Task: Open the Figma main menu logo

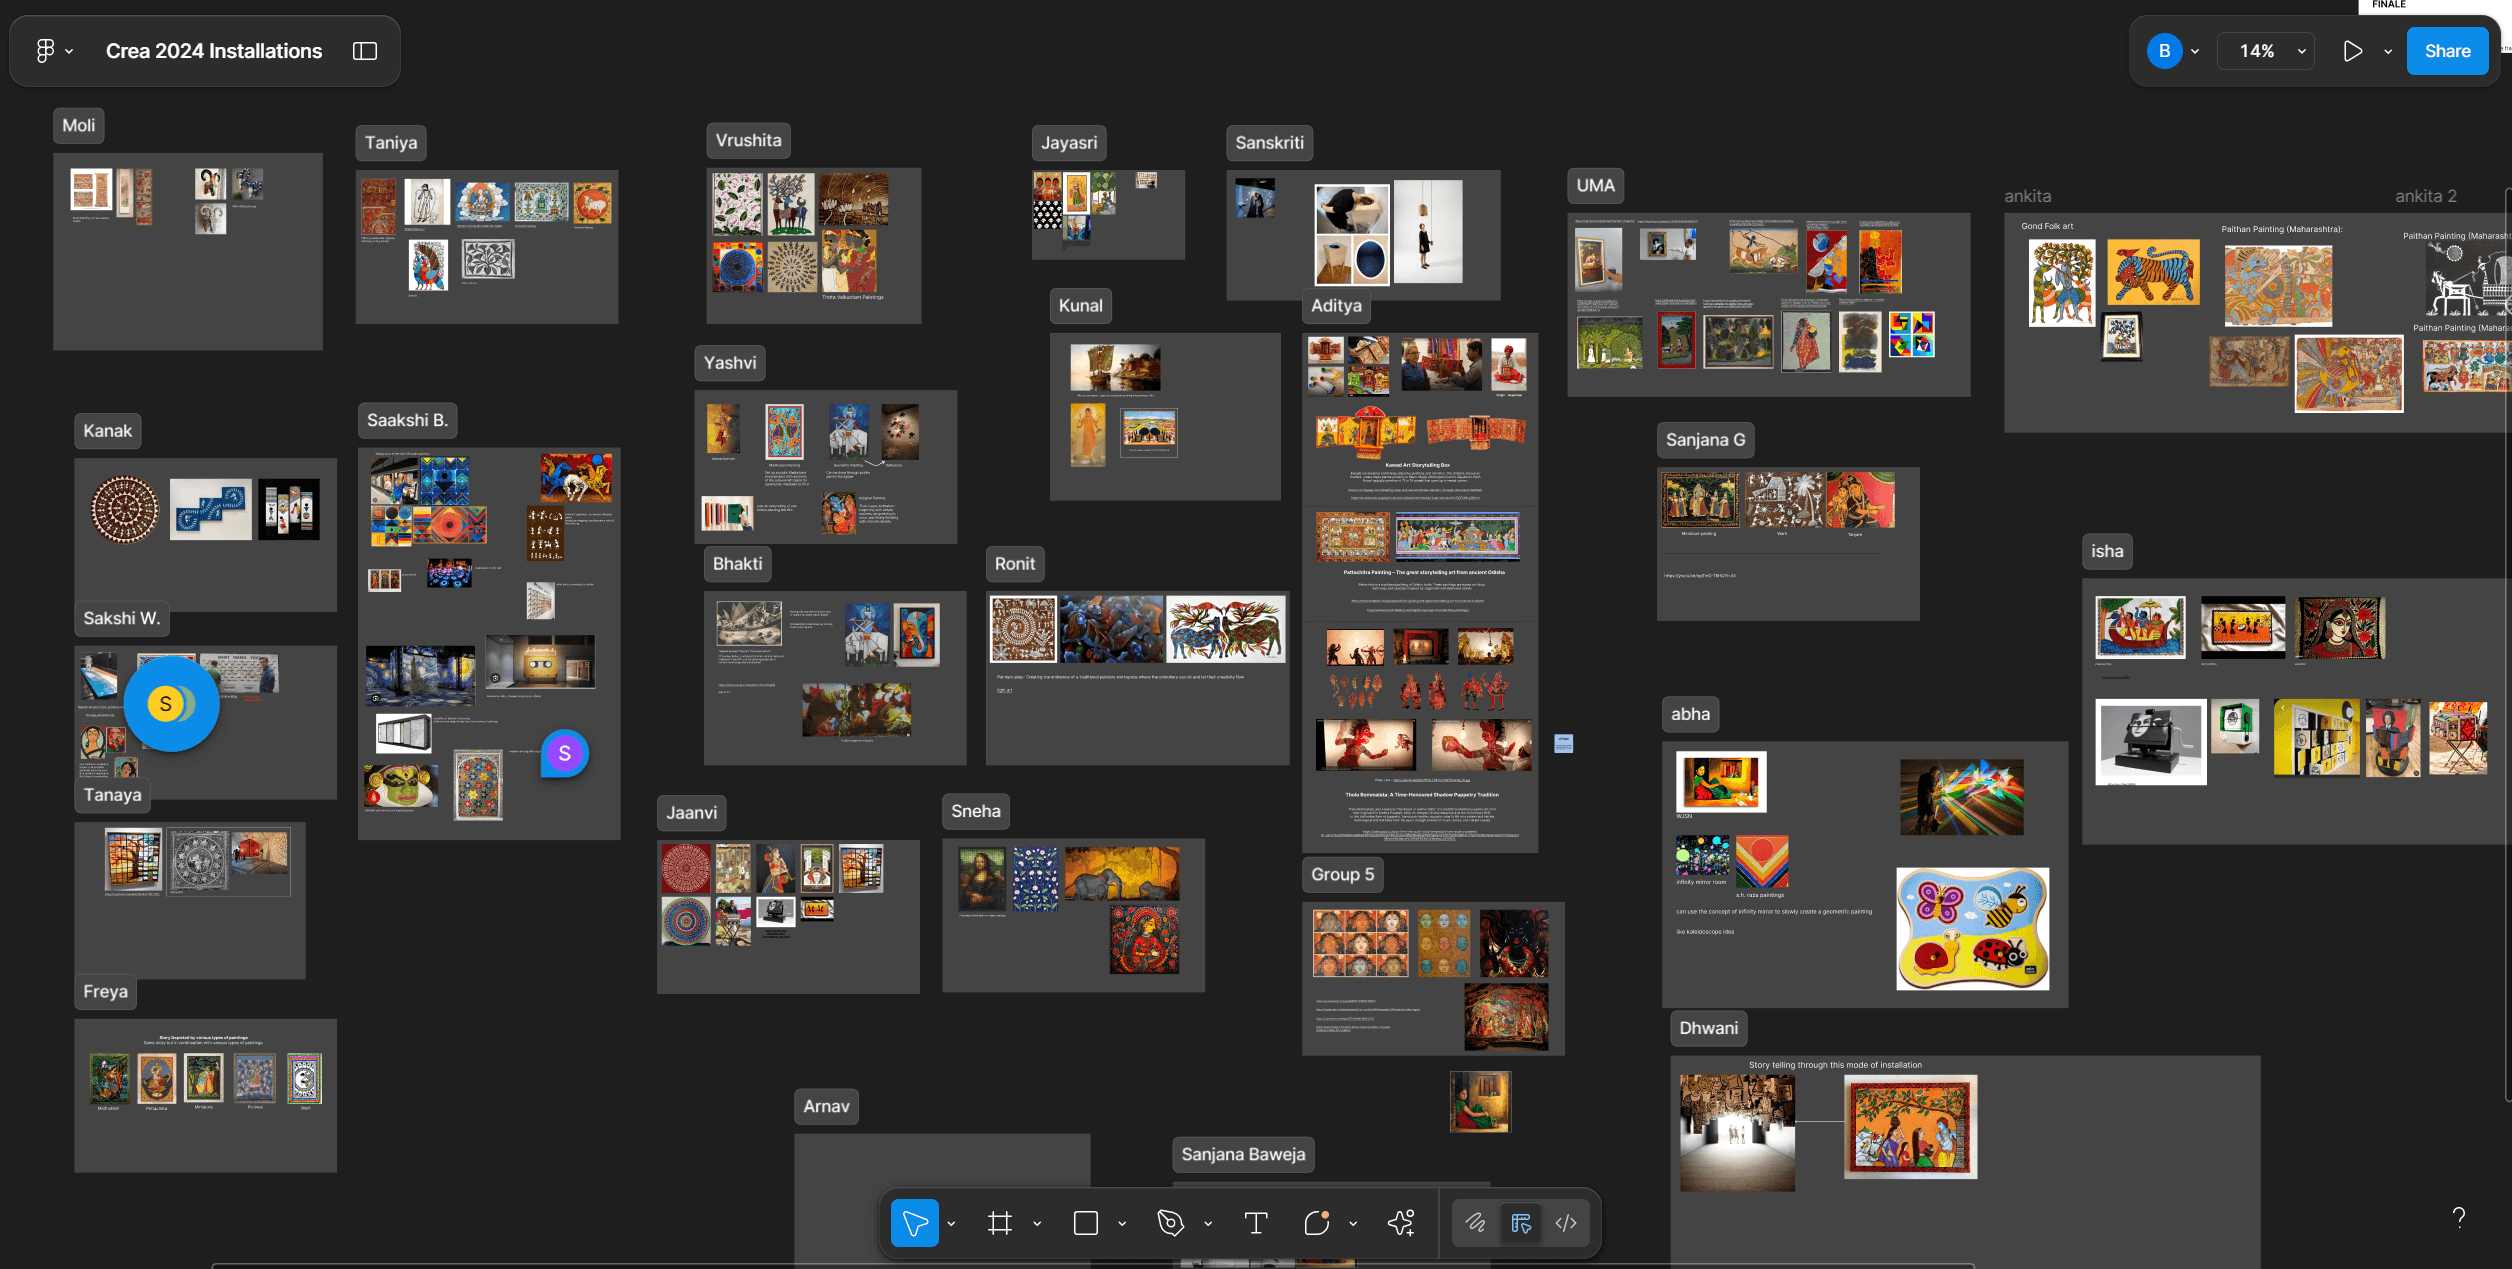Action: [x=46, y=51]
